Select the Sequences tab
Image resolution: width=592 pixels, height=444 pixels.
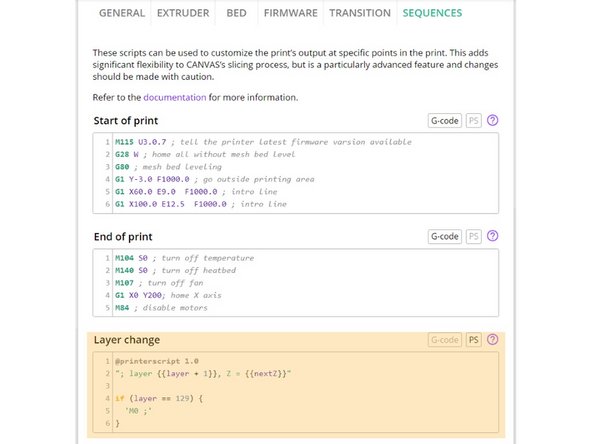coord(432,13)
